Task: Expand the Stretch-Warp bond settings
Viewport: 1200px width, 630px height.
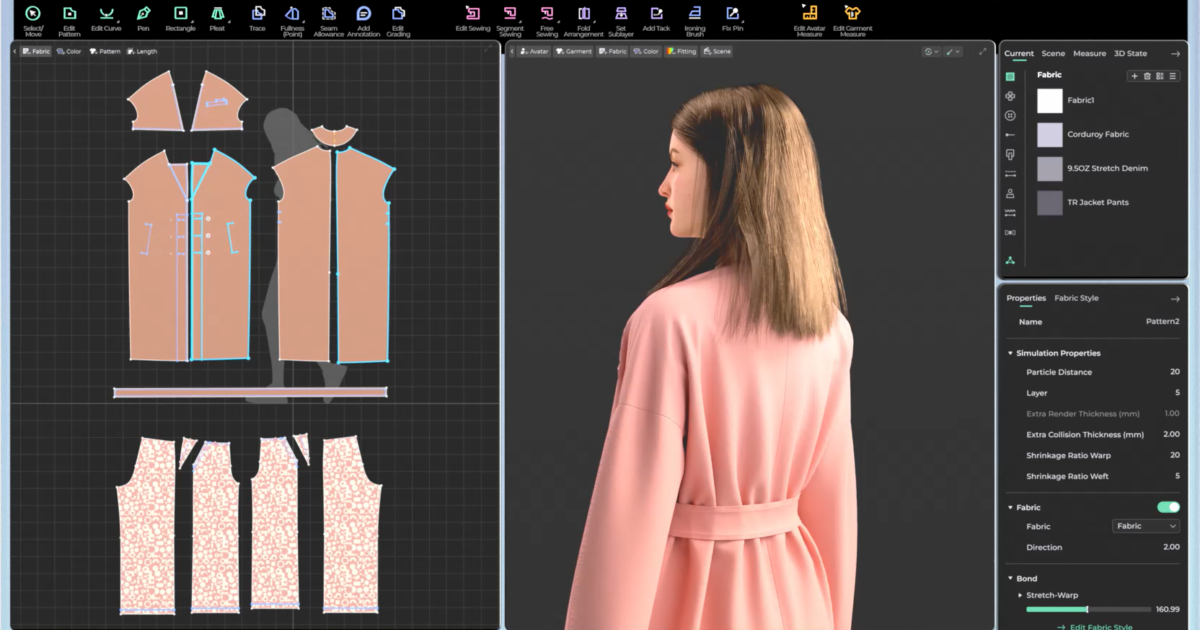Action: click(1021, 594)
